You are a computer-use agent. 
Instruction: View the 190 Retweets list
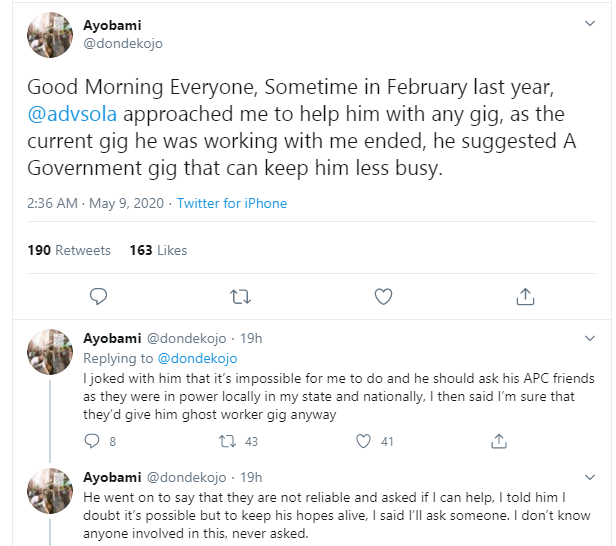coord(69,250)
